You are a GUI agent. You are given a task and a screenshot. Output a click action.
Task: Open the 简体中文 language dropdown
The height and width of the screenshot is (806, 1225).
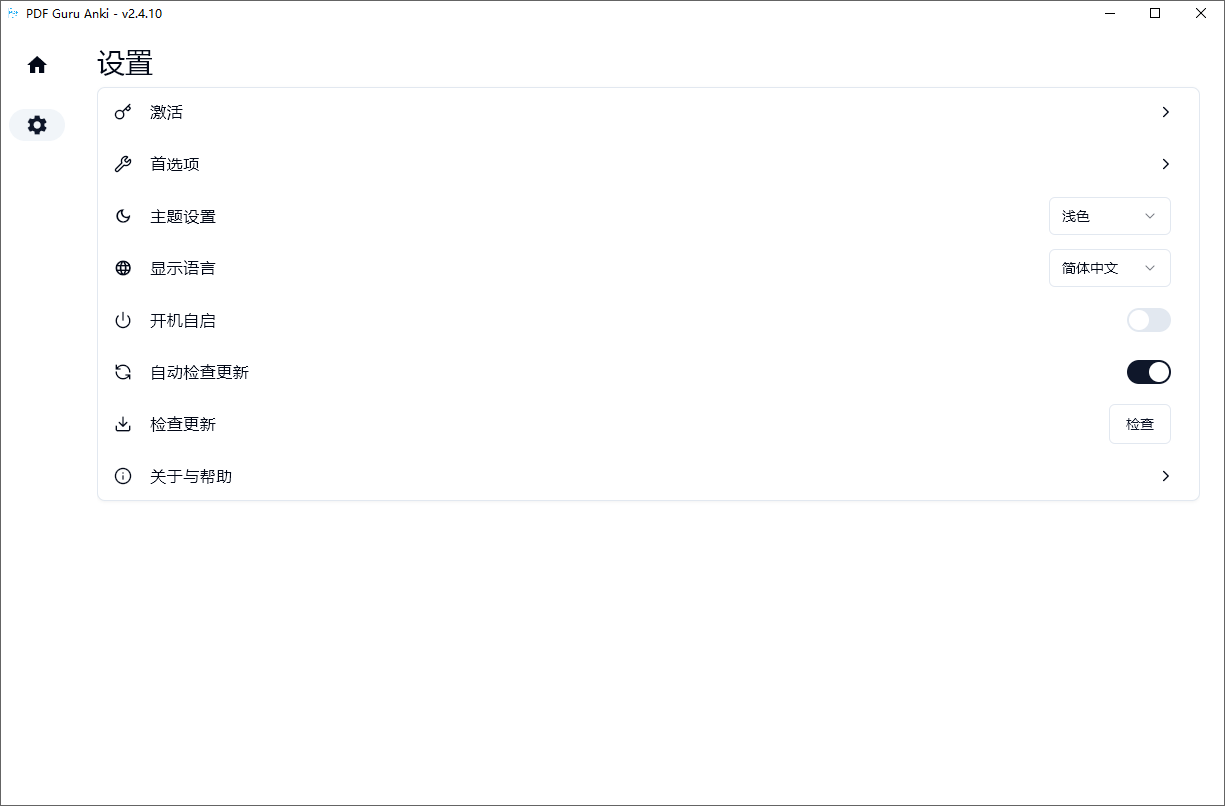1109,268
